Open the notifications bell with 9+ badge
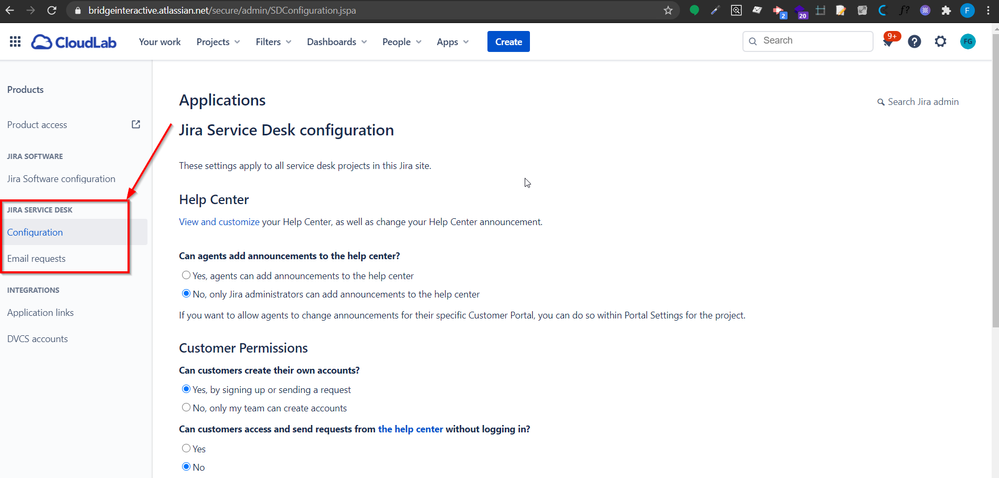 [x=889, y=40]
